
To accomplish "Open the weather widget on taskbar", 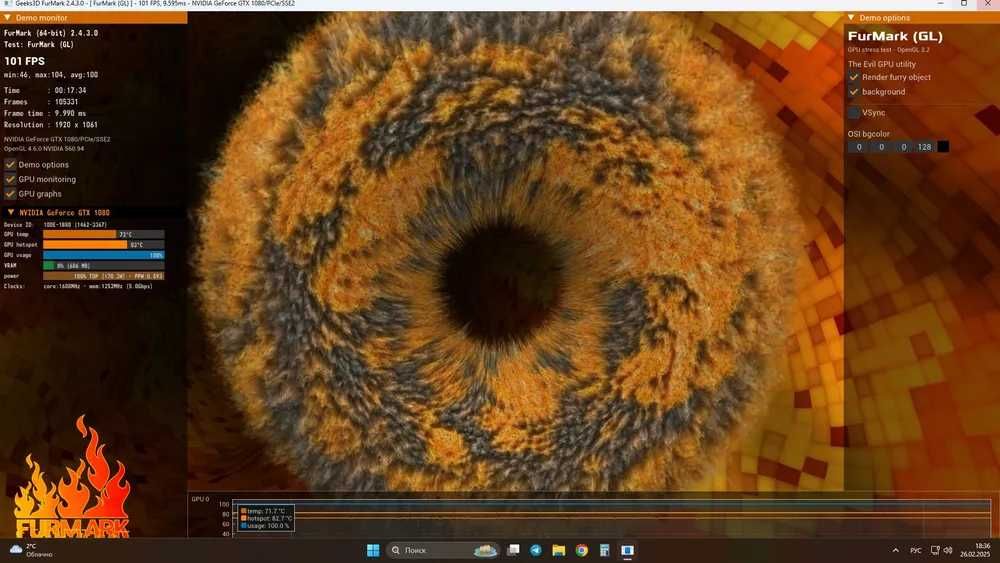I will (31, 550).
